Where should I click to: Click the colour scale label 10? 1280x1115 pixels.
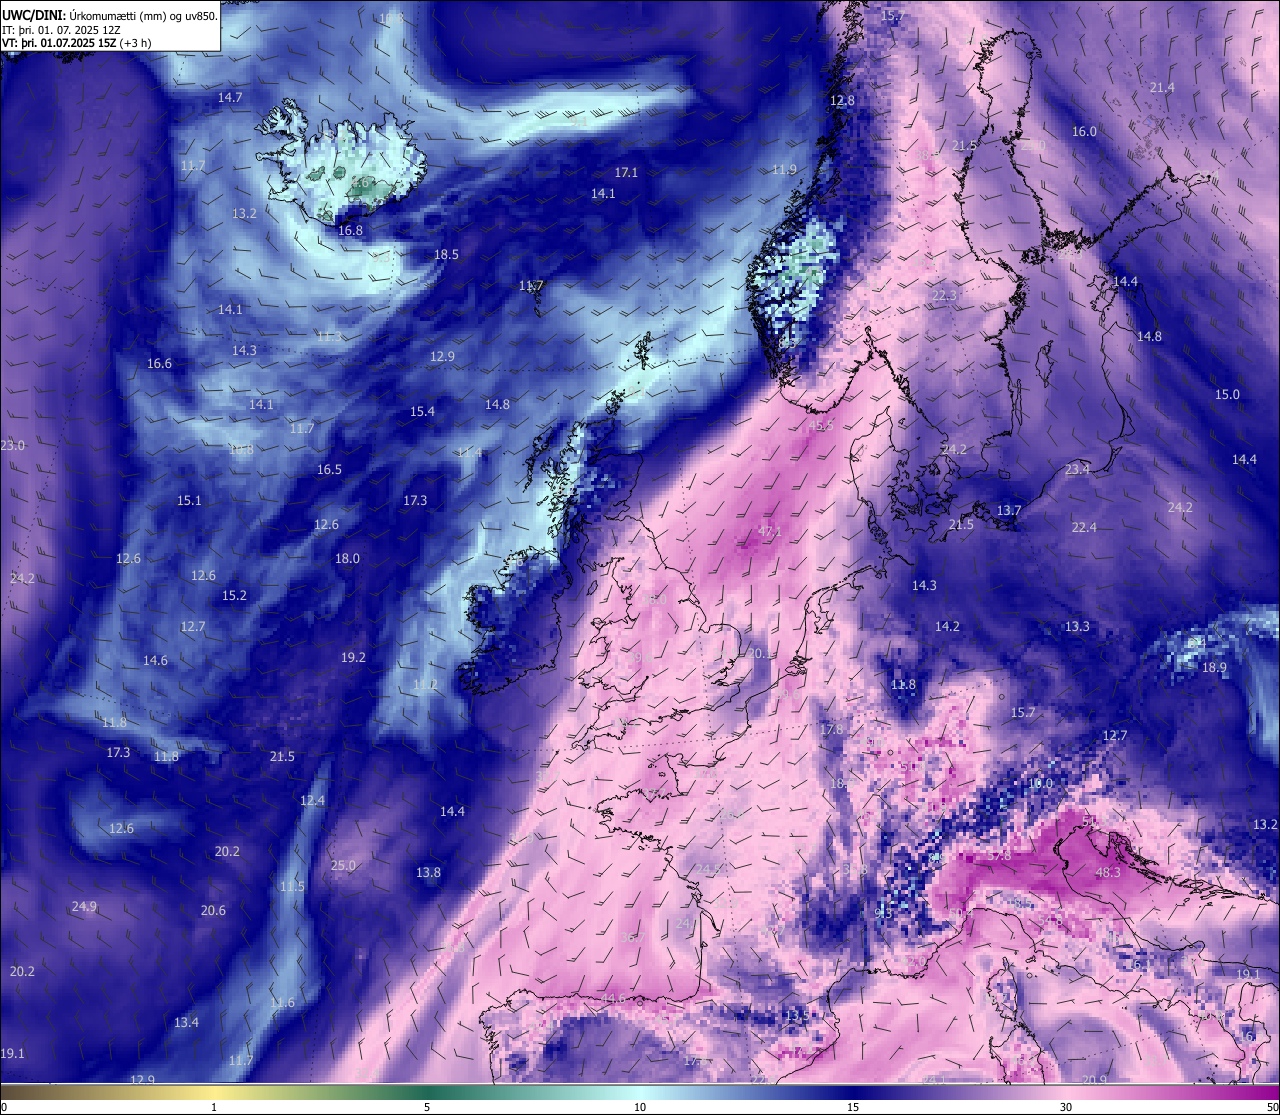click(x=640, y=1107)
